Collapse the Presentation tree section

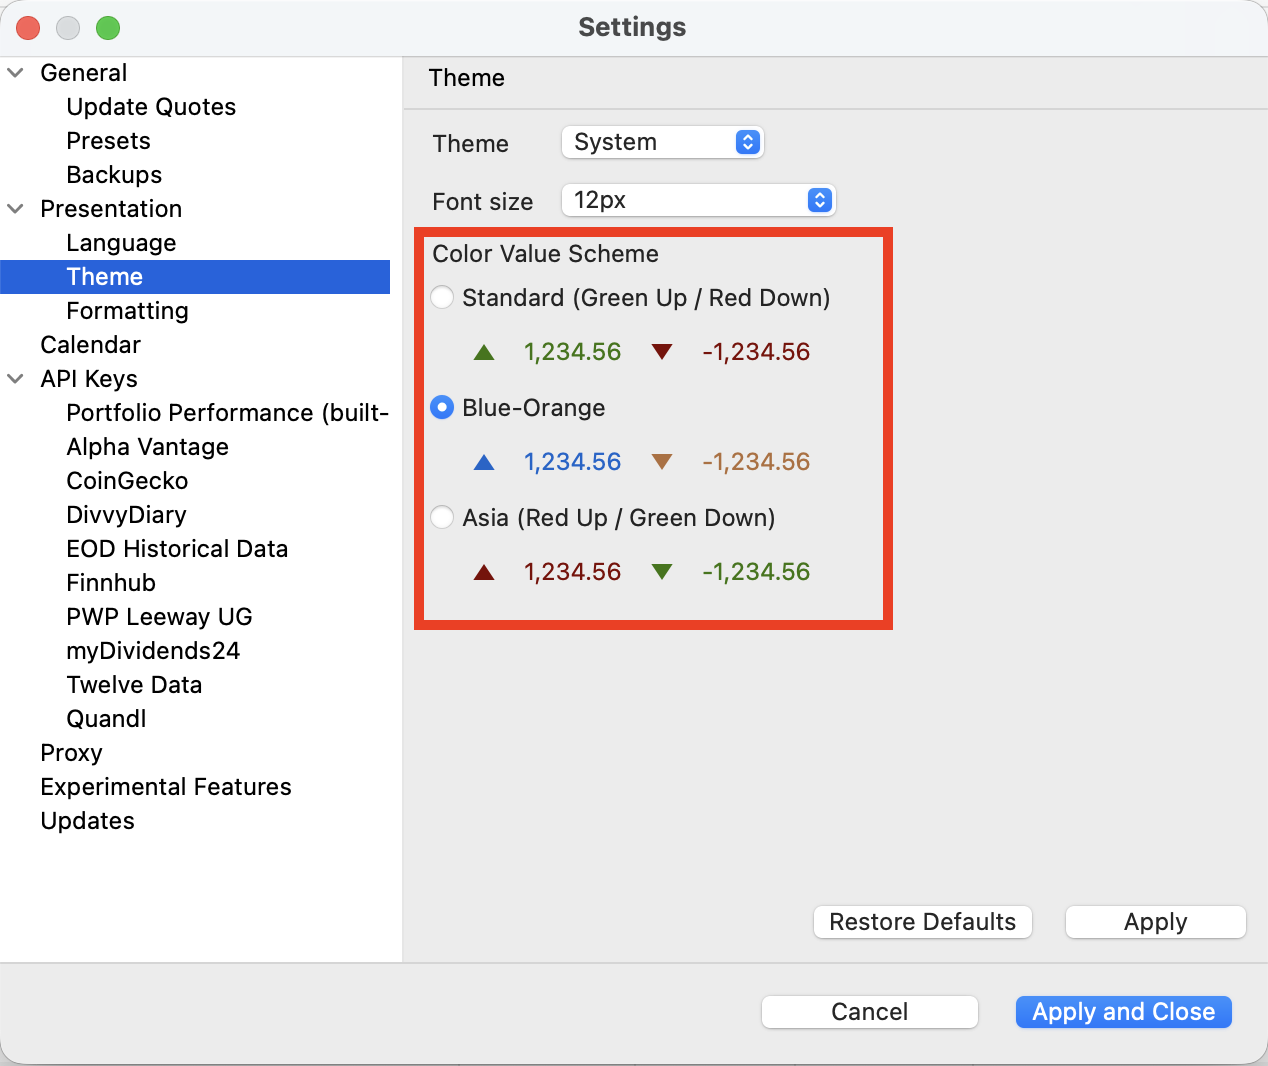click(x=16, y=209)
